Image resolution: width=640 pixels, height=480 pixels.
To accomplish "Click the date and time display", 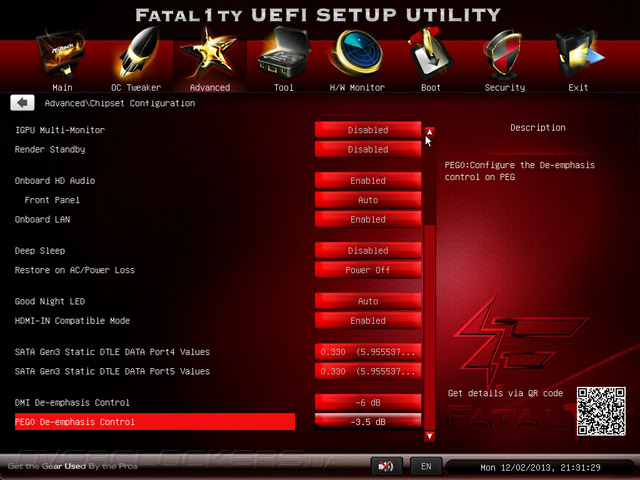I will point(540,467).
